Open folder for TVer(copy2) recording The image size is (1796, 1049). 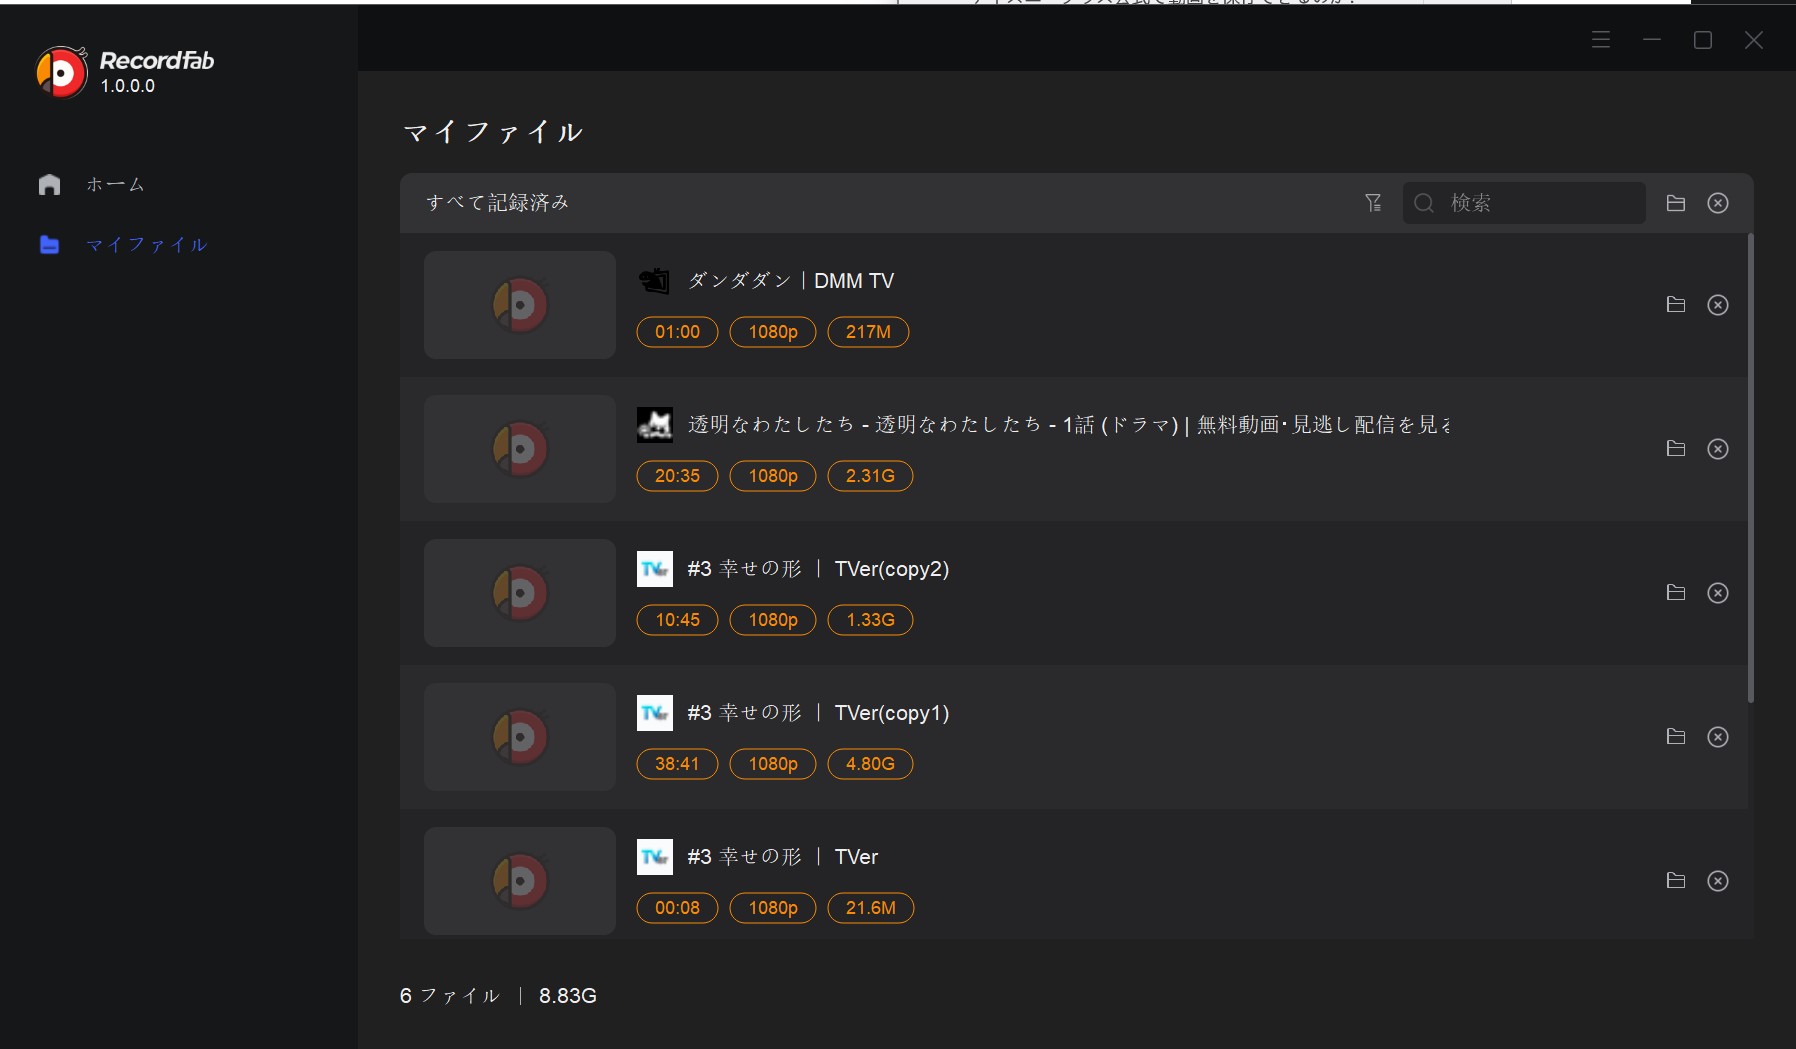coord(1676,593)
